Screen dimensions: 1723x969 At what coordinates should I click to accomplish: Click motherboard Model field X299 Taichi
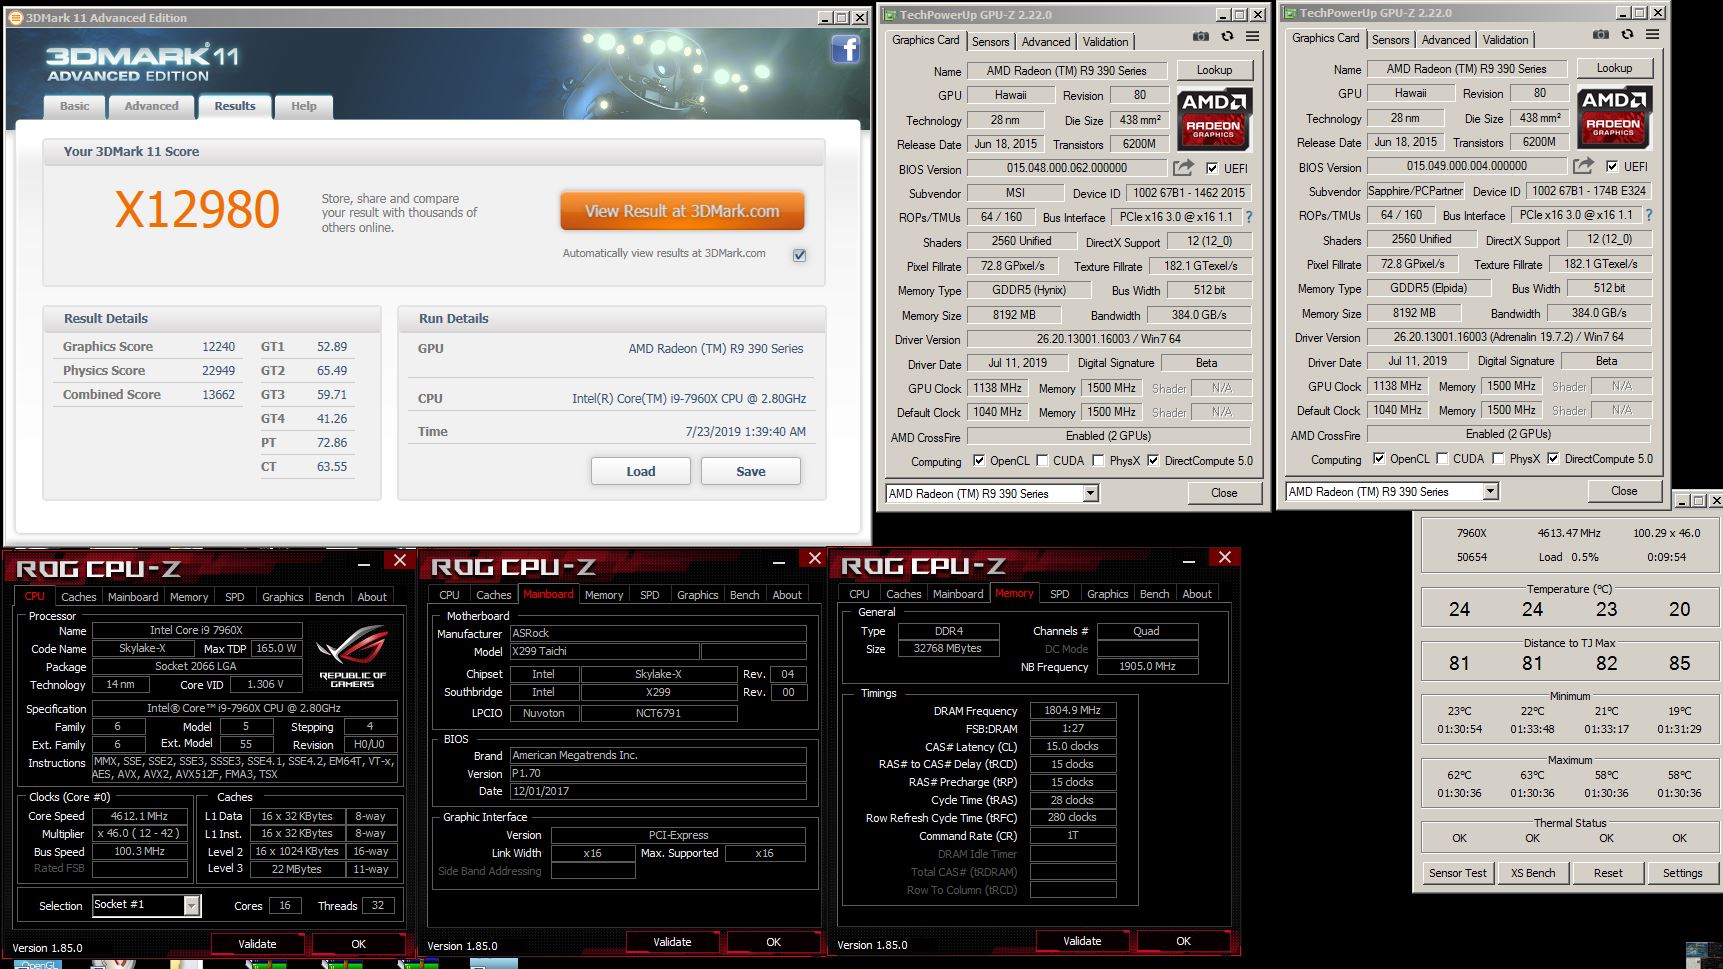604,651
